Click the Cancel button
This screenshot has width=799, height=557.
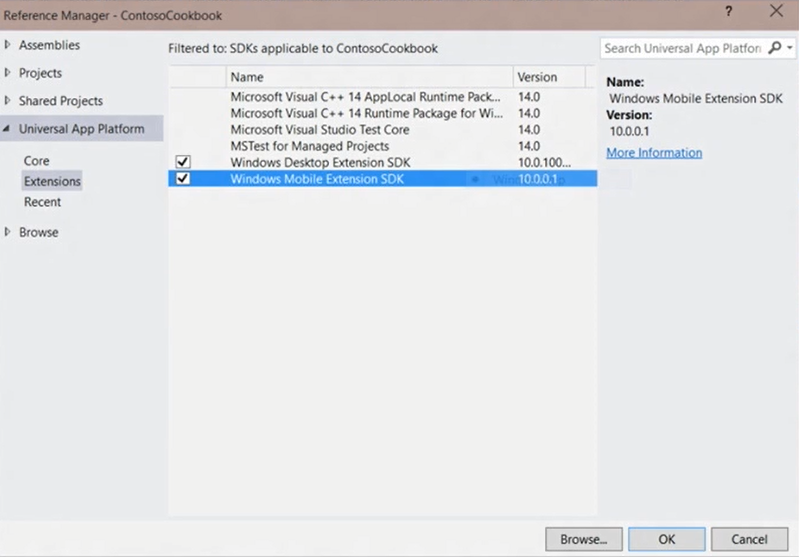pyautogui.click(x=750, y=539)
